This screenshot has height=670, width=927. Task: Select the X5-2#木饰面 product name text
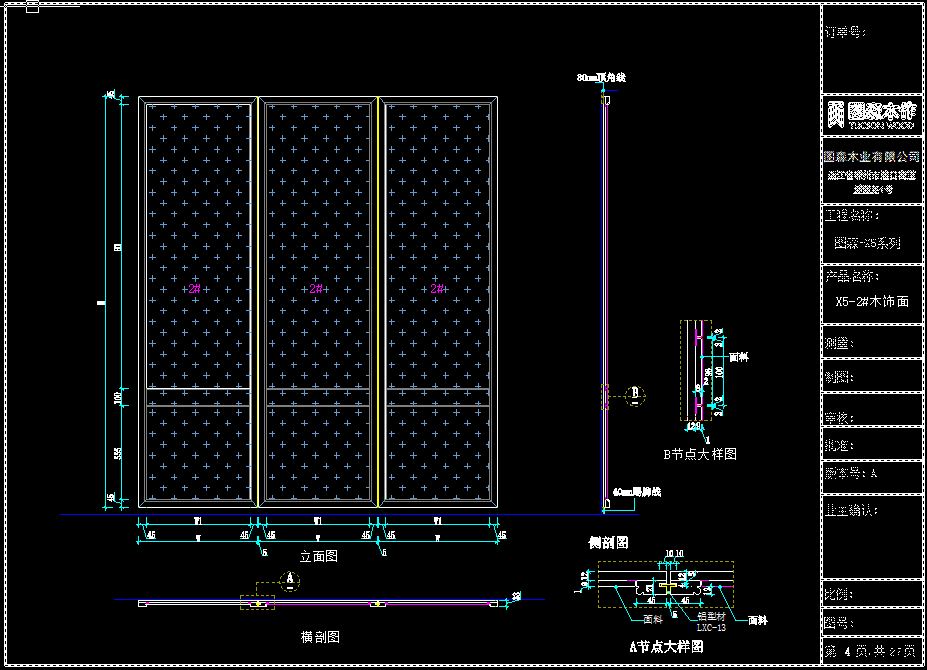(871, 301)
